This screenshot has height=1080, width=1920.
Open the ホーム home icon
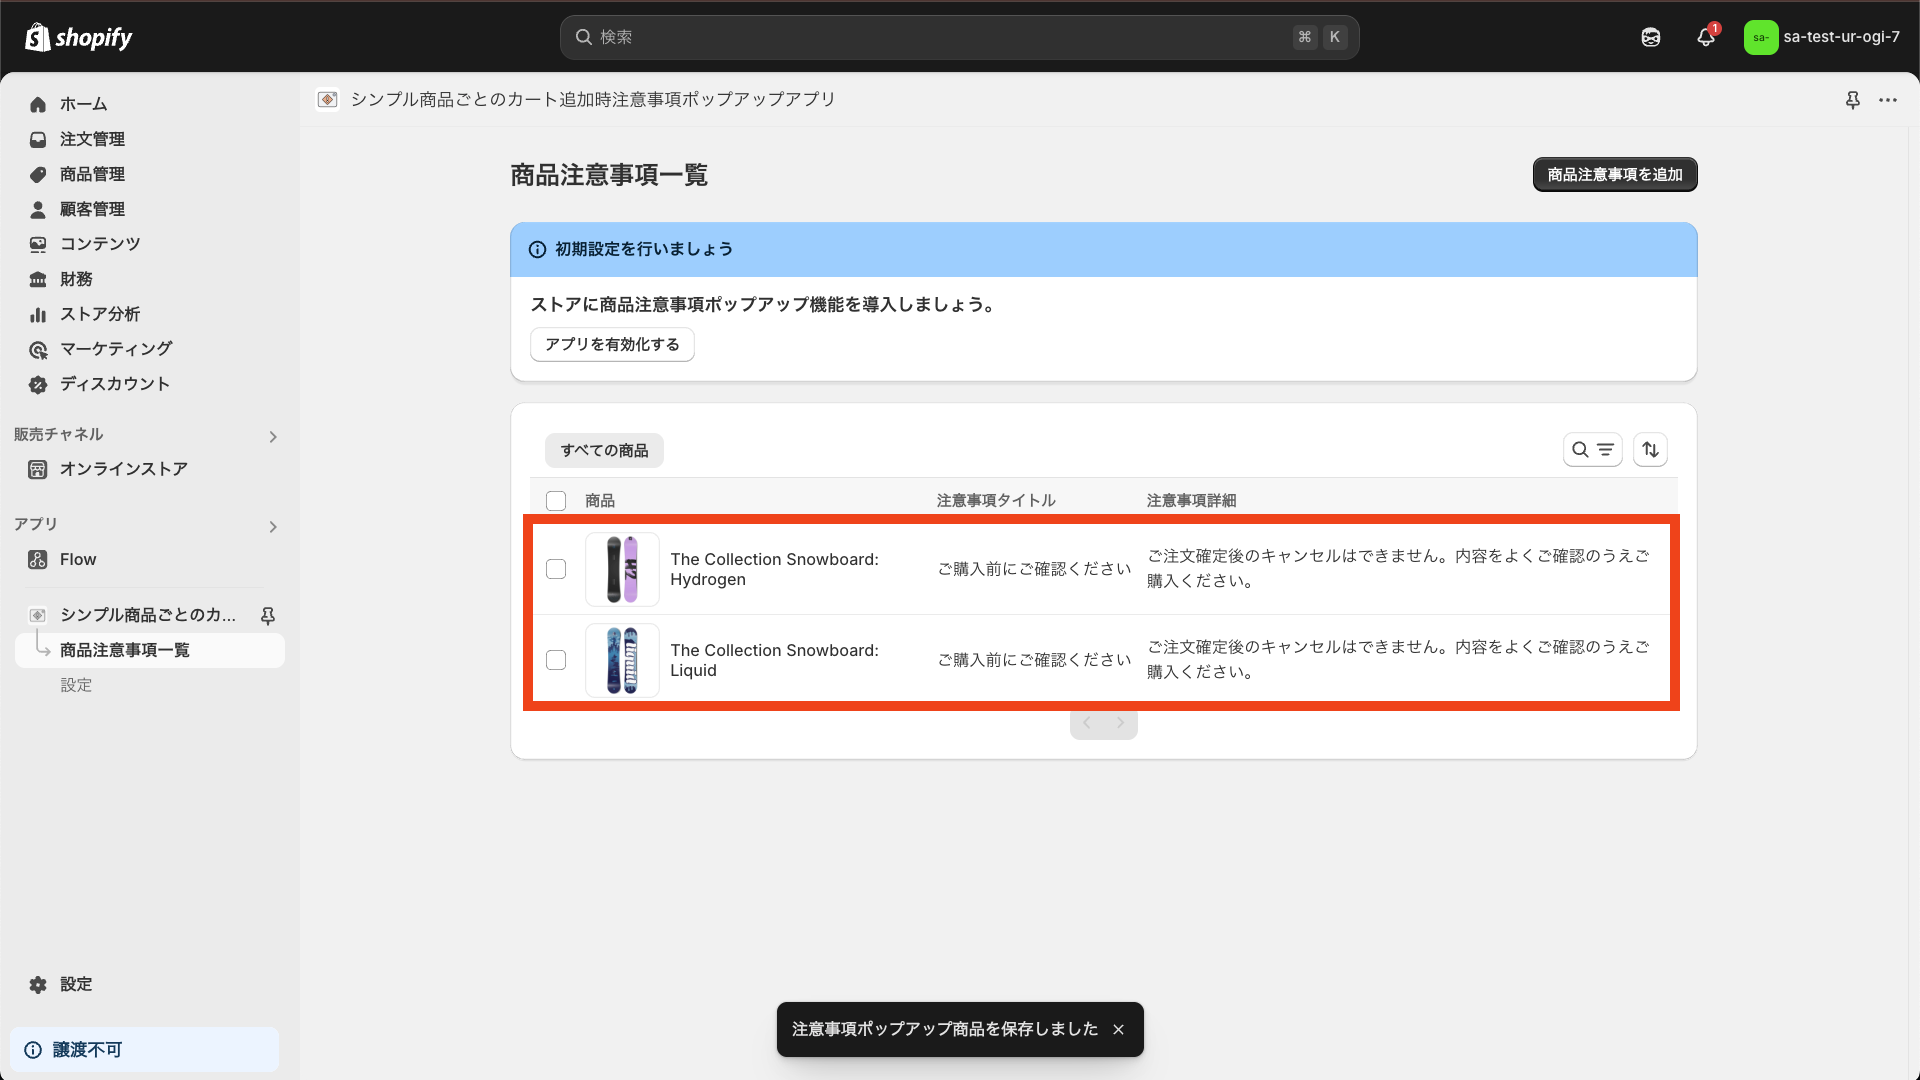pos(37,104)
